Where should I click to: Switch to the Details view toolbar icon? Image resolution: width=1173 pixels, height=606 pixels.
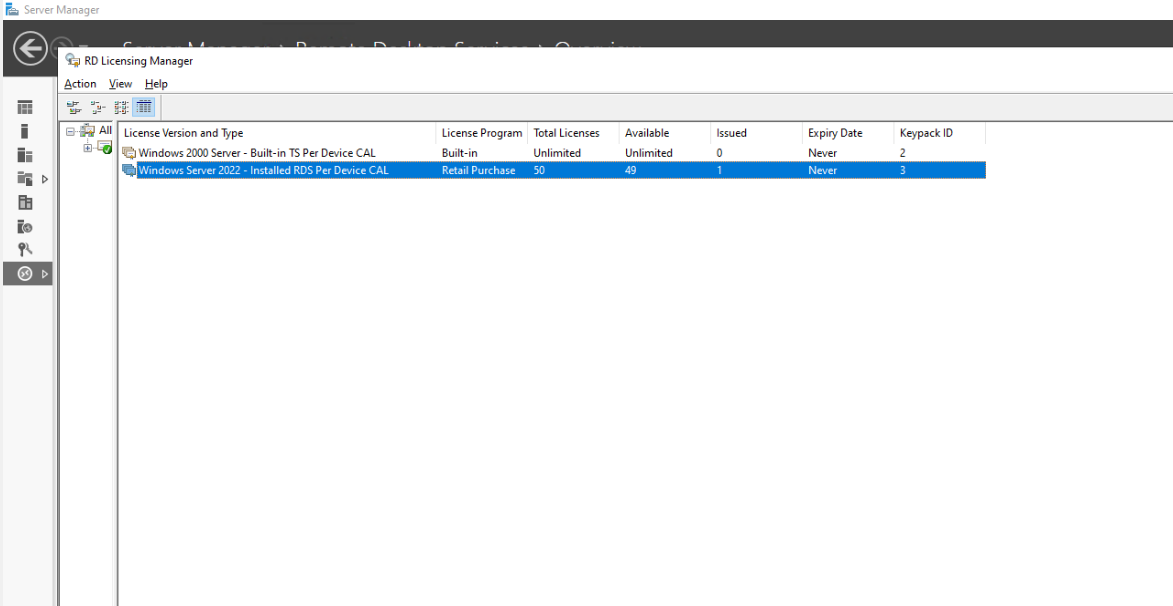(x=144, y=107)
